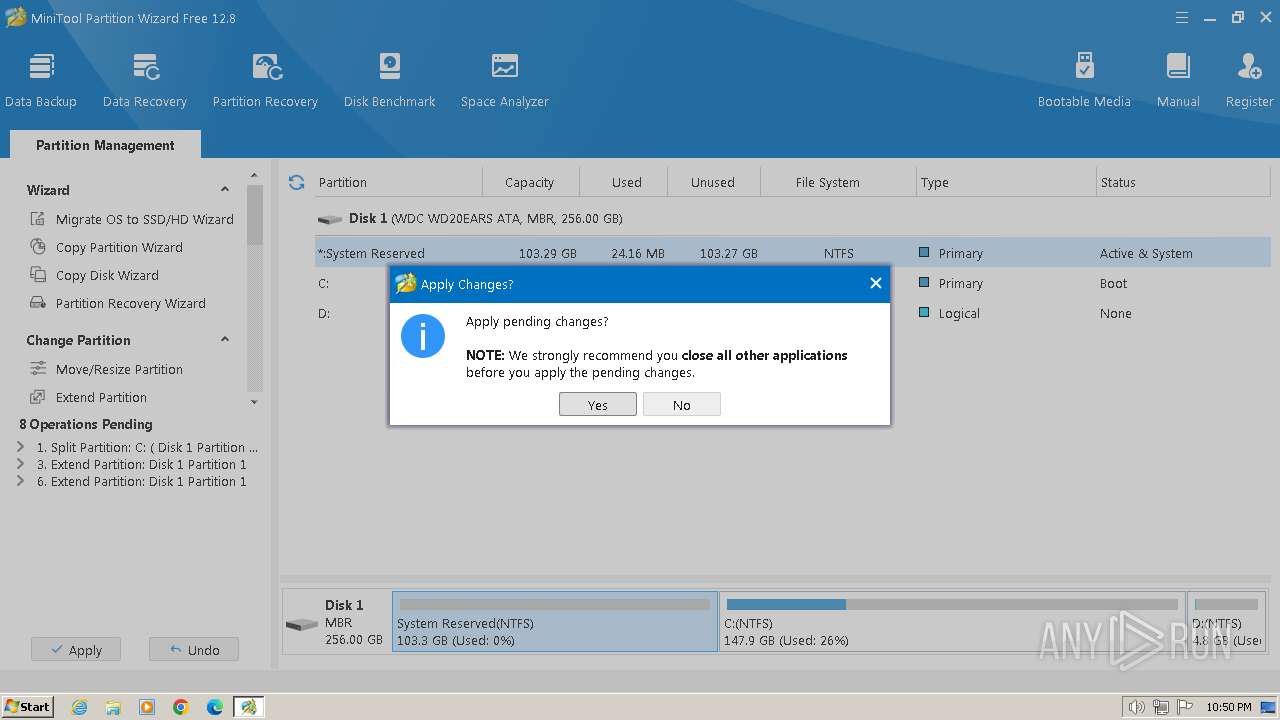Viewport: 1280px width, 720px height.
Task: Sort by the Unused column header
Action: (713, 182)
